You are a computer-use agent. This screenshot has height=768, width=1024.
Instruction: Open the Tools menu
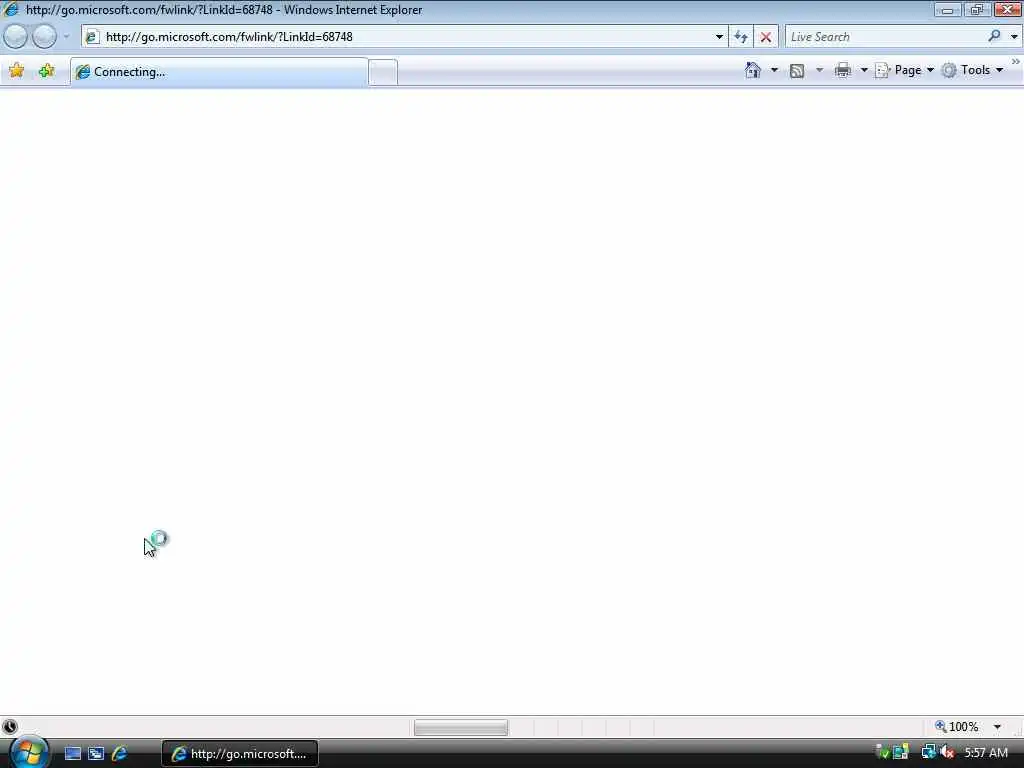coord(972,70)
